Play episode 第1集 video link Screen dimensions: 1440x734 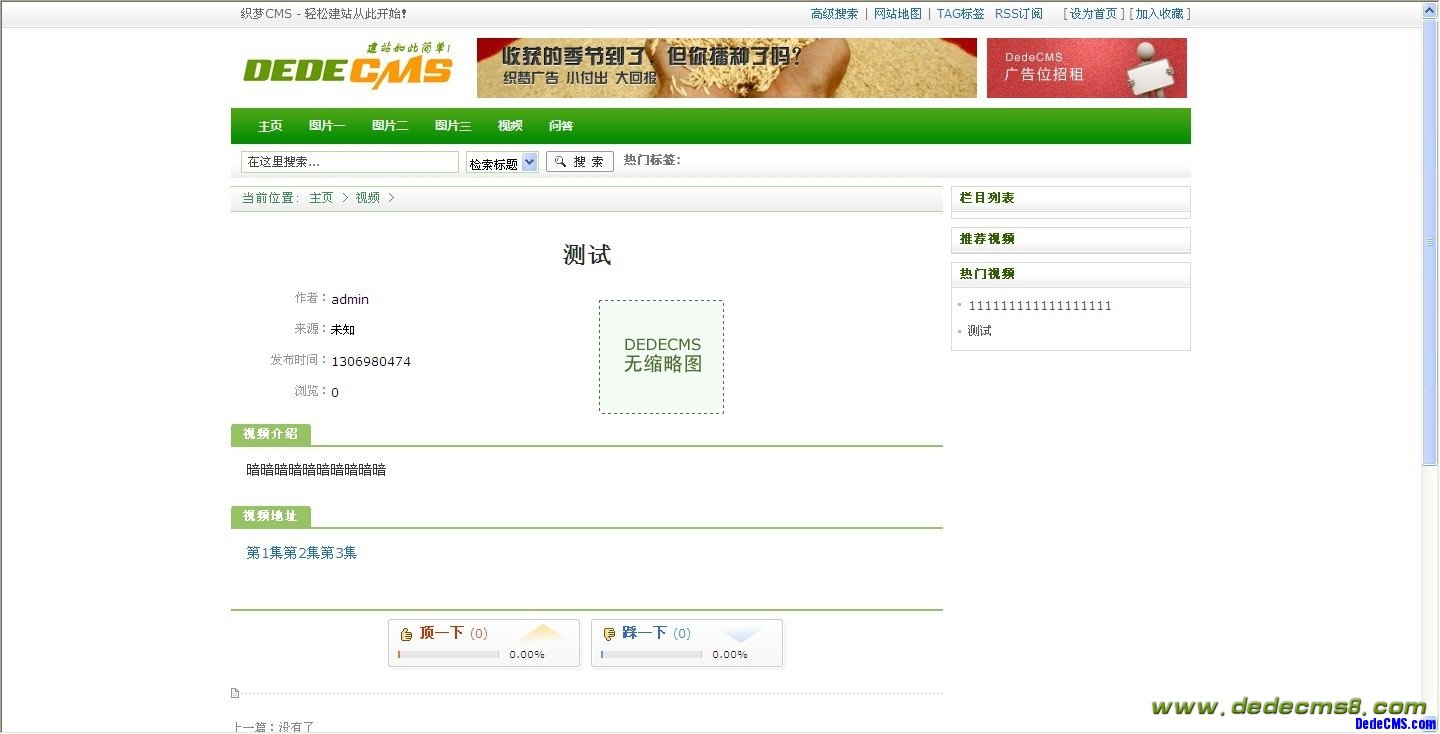point(264,553)
